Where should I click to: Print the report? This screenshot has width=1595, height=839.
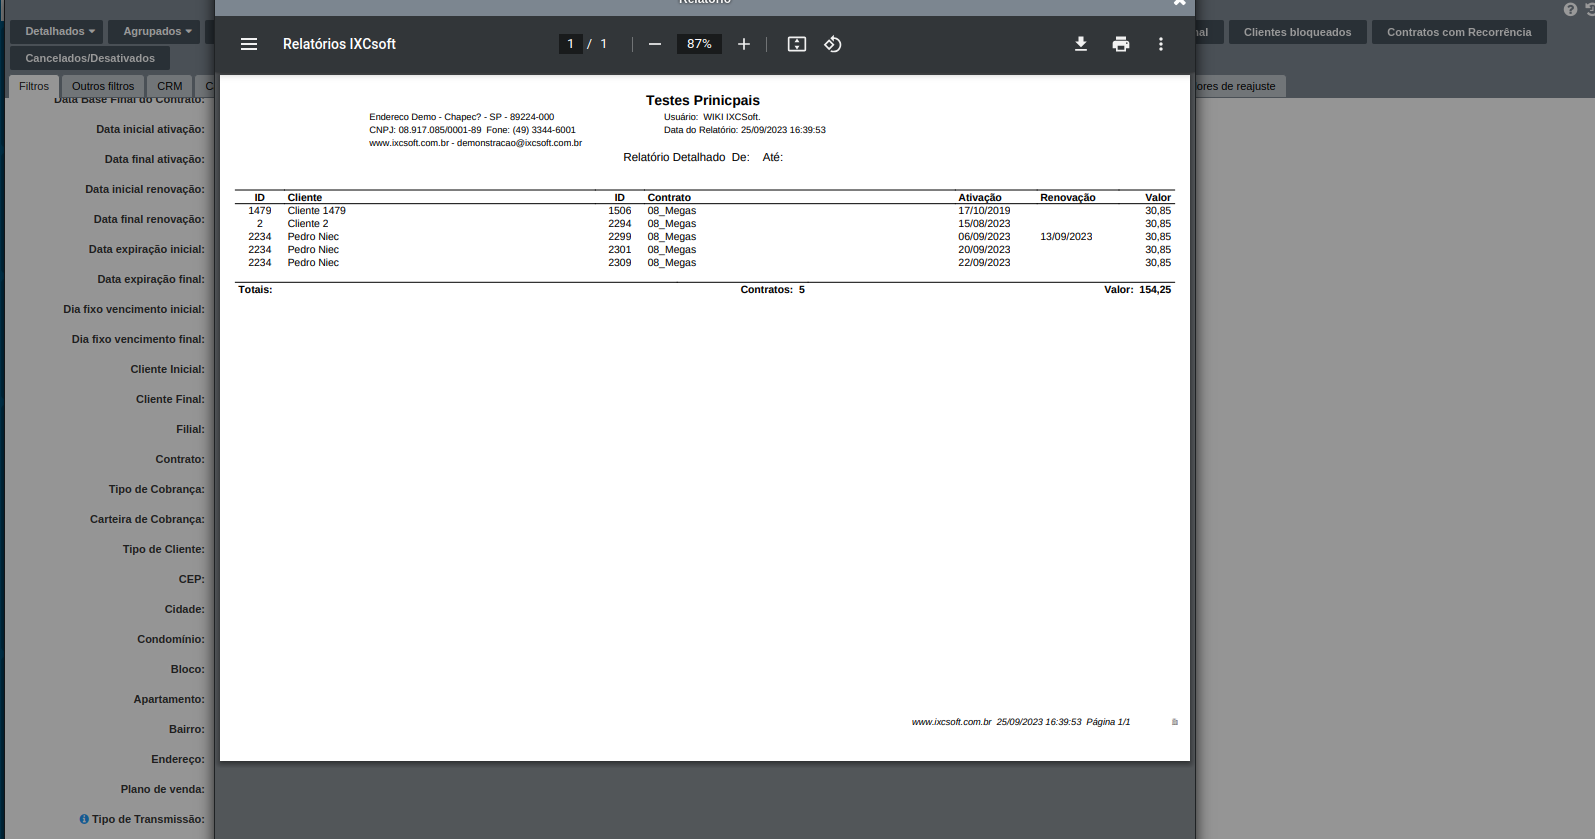[1121, 44]
